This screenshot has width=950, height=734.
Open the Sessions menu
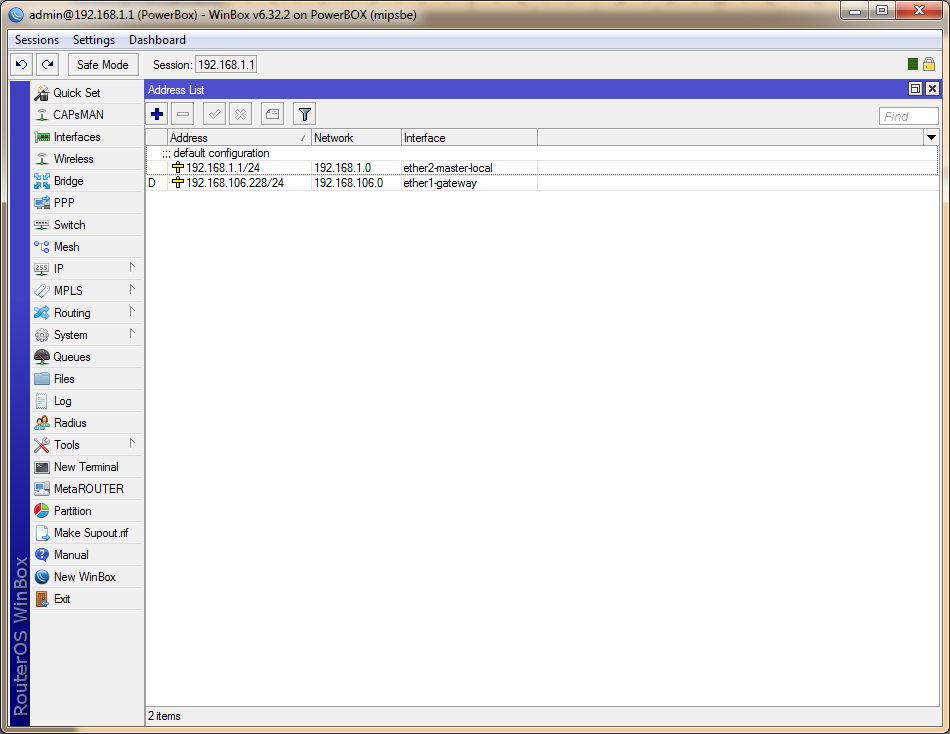pyautogui.click(x=37, y=40)
